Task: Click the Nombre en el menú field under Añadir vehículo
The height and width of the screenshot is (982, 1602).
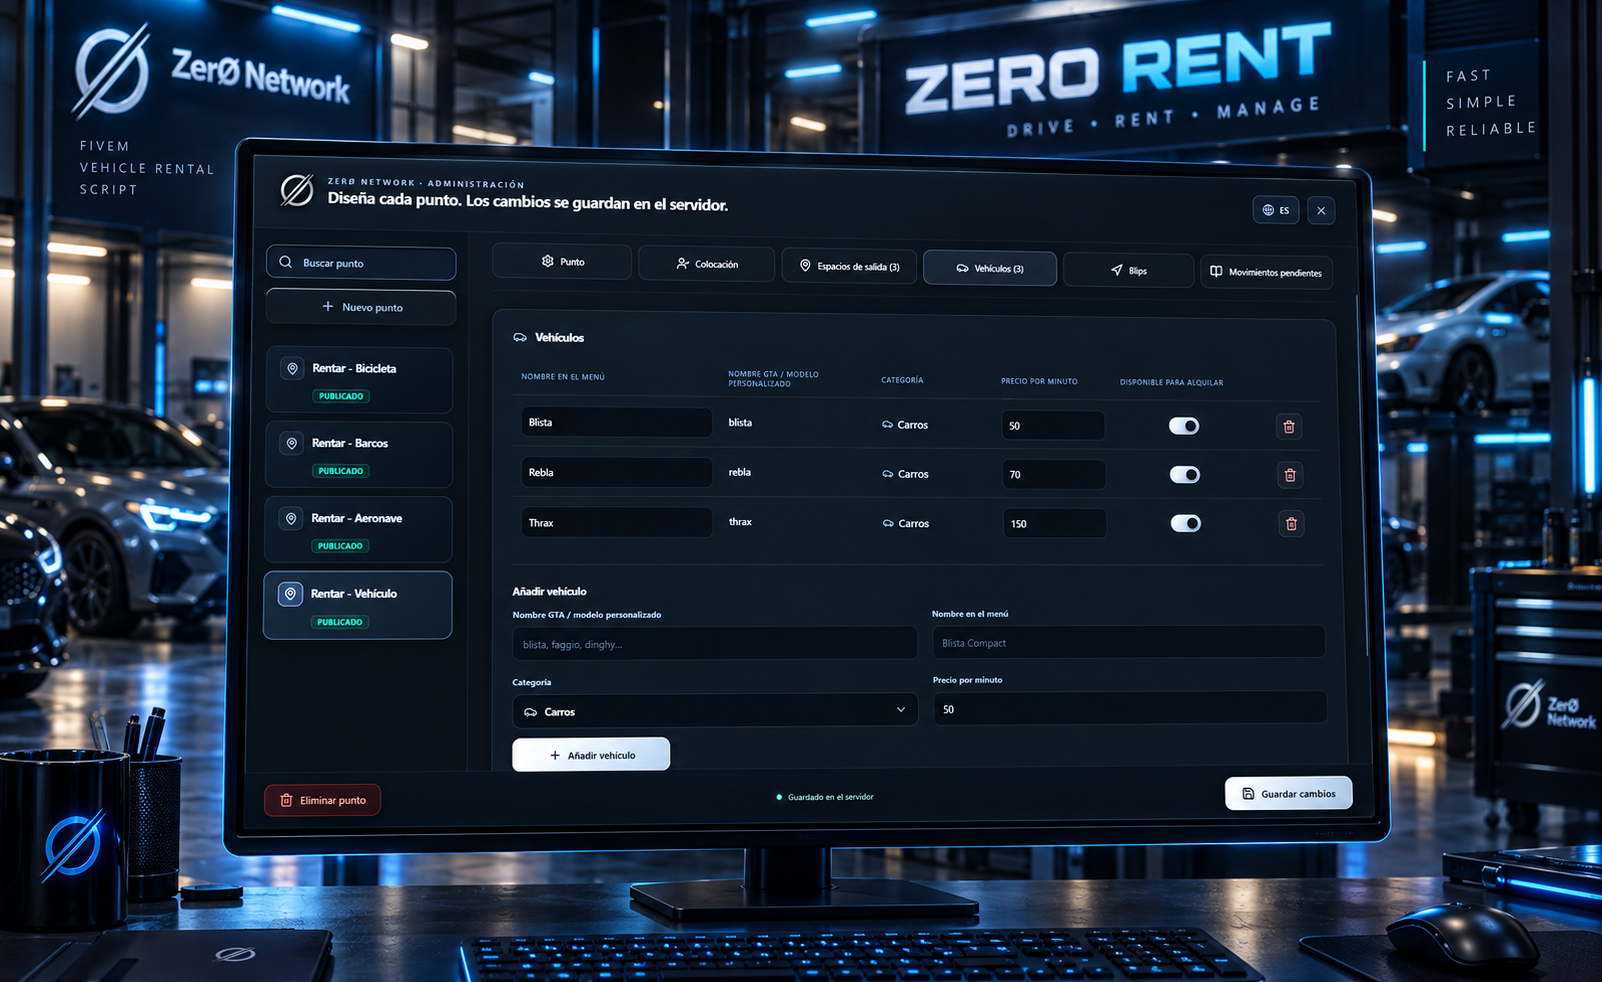Action: point(1129,643)
